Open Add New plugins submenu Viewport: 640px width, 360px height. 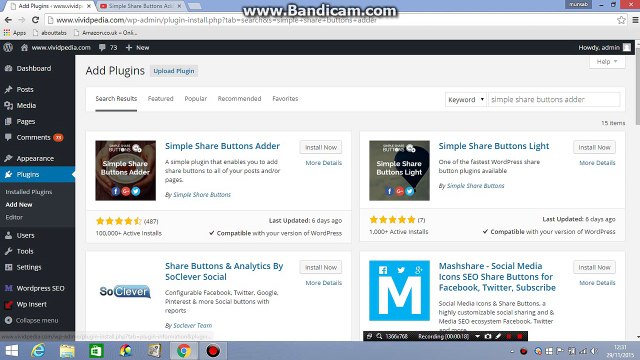[19, 204]
